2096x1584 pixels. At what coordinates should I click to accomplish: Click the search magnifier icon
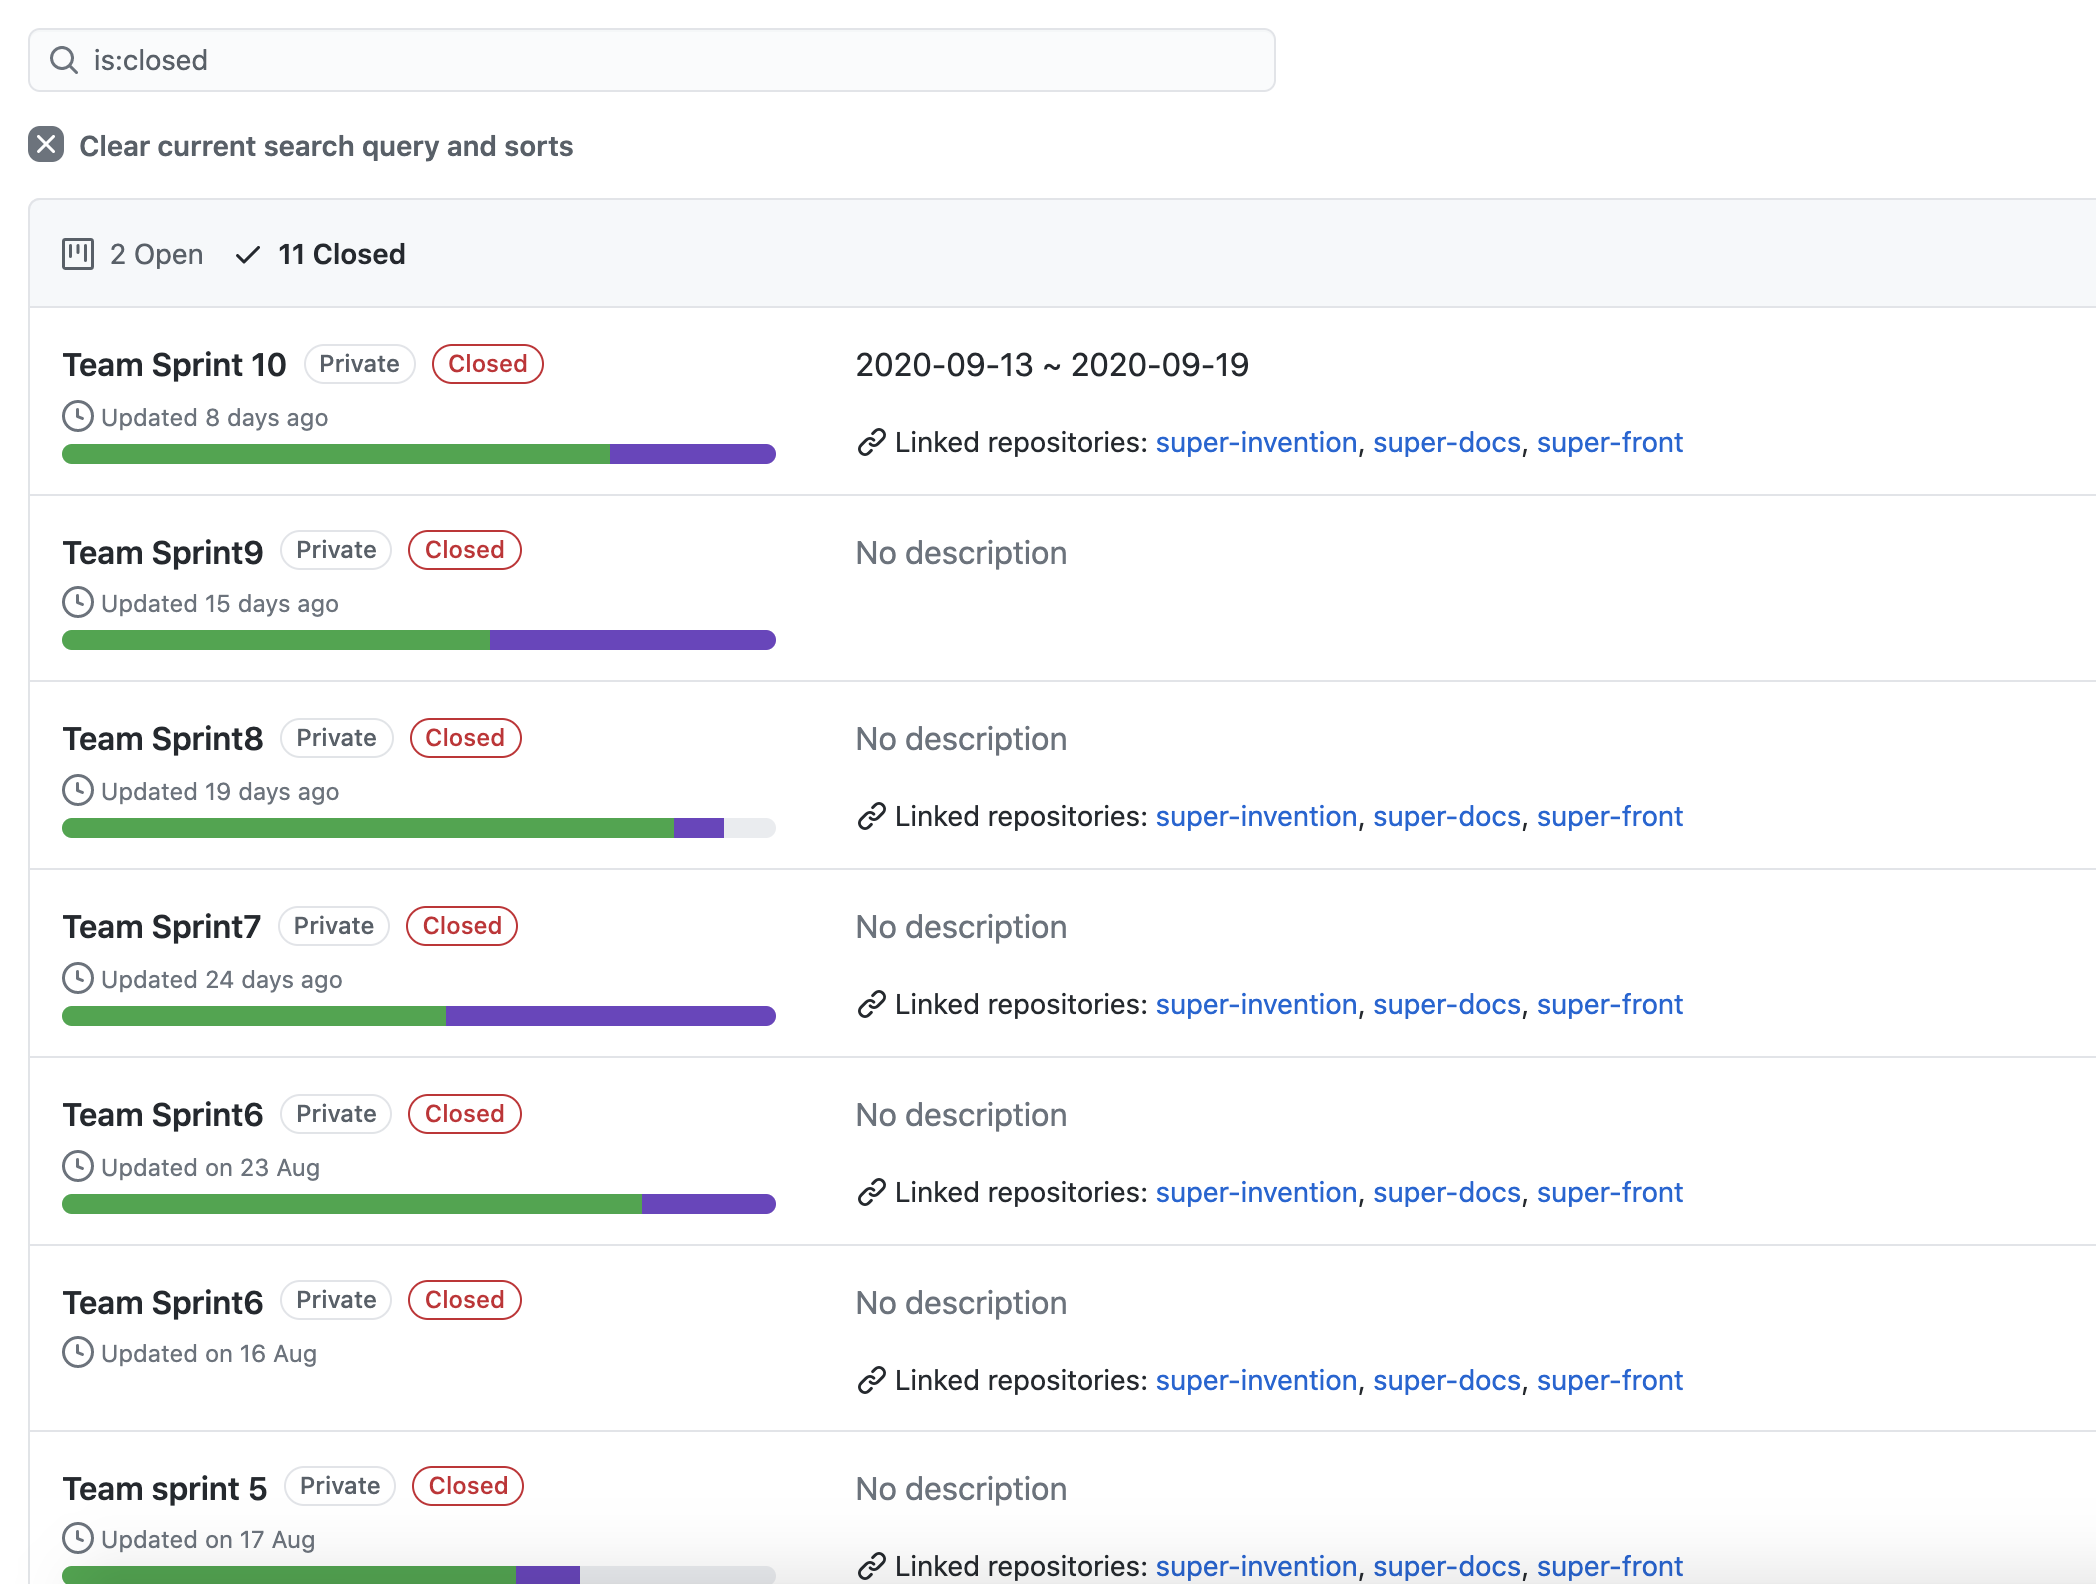[64, 60]
